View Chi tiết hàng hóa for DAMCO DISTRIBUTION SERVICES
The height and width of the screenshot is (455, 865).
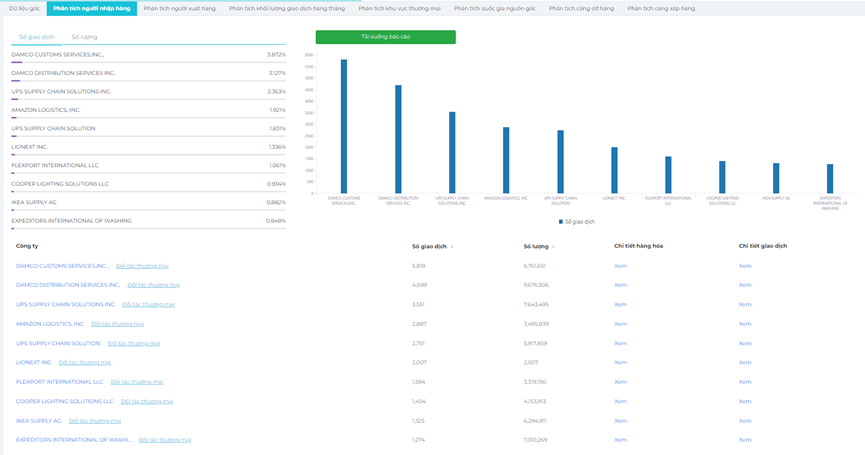pos(621,285)
